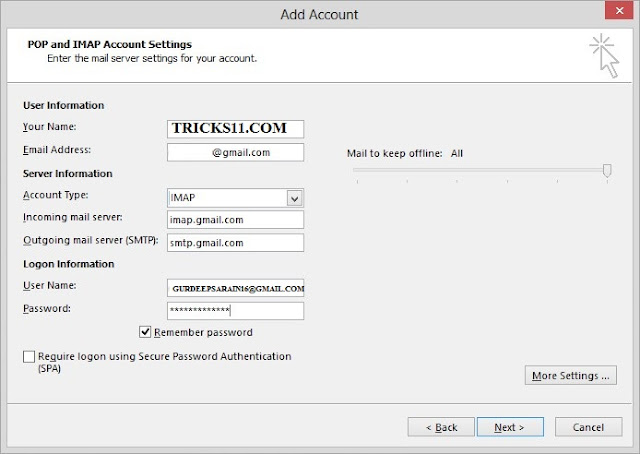Click the Account Type label

click(x=56, y=195)
